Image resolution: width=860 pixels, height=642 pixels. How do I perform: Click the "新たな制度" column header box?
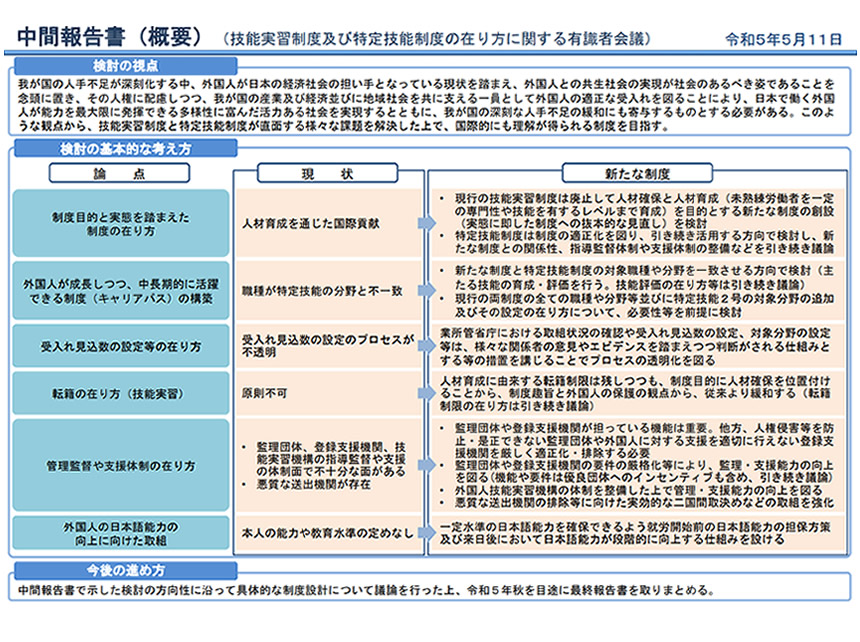(x=637, y=173)
